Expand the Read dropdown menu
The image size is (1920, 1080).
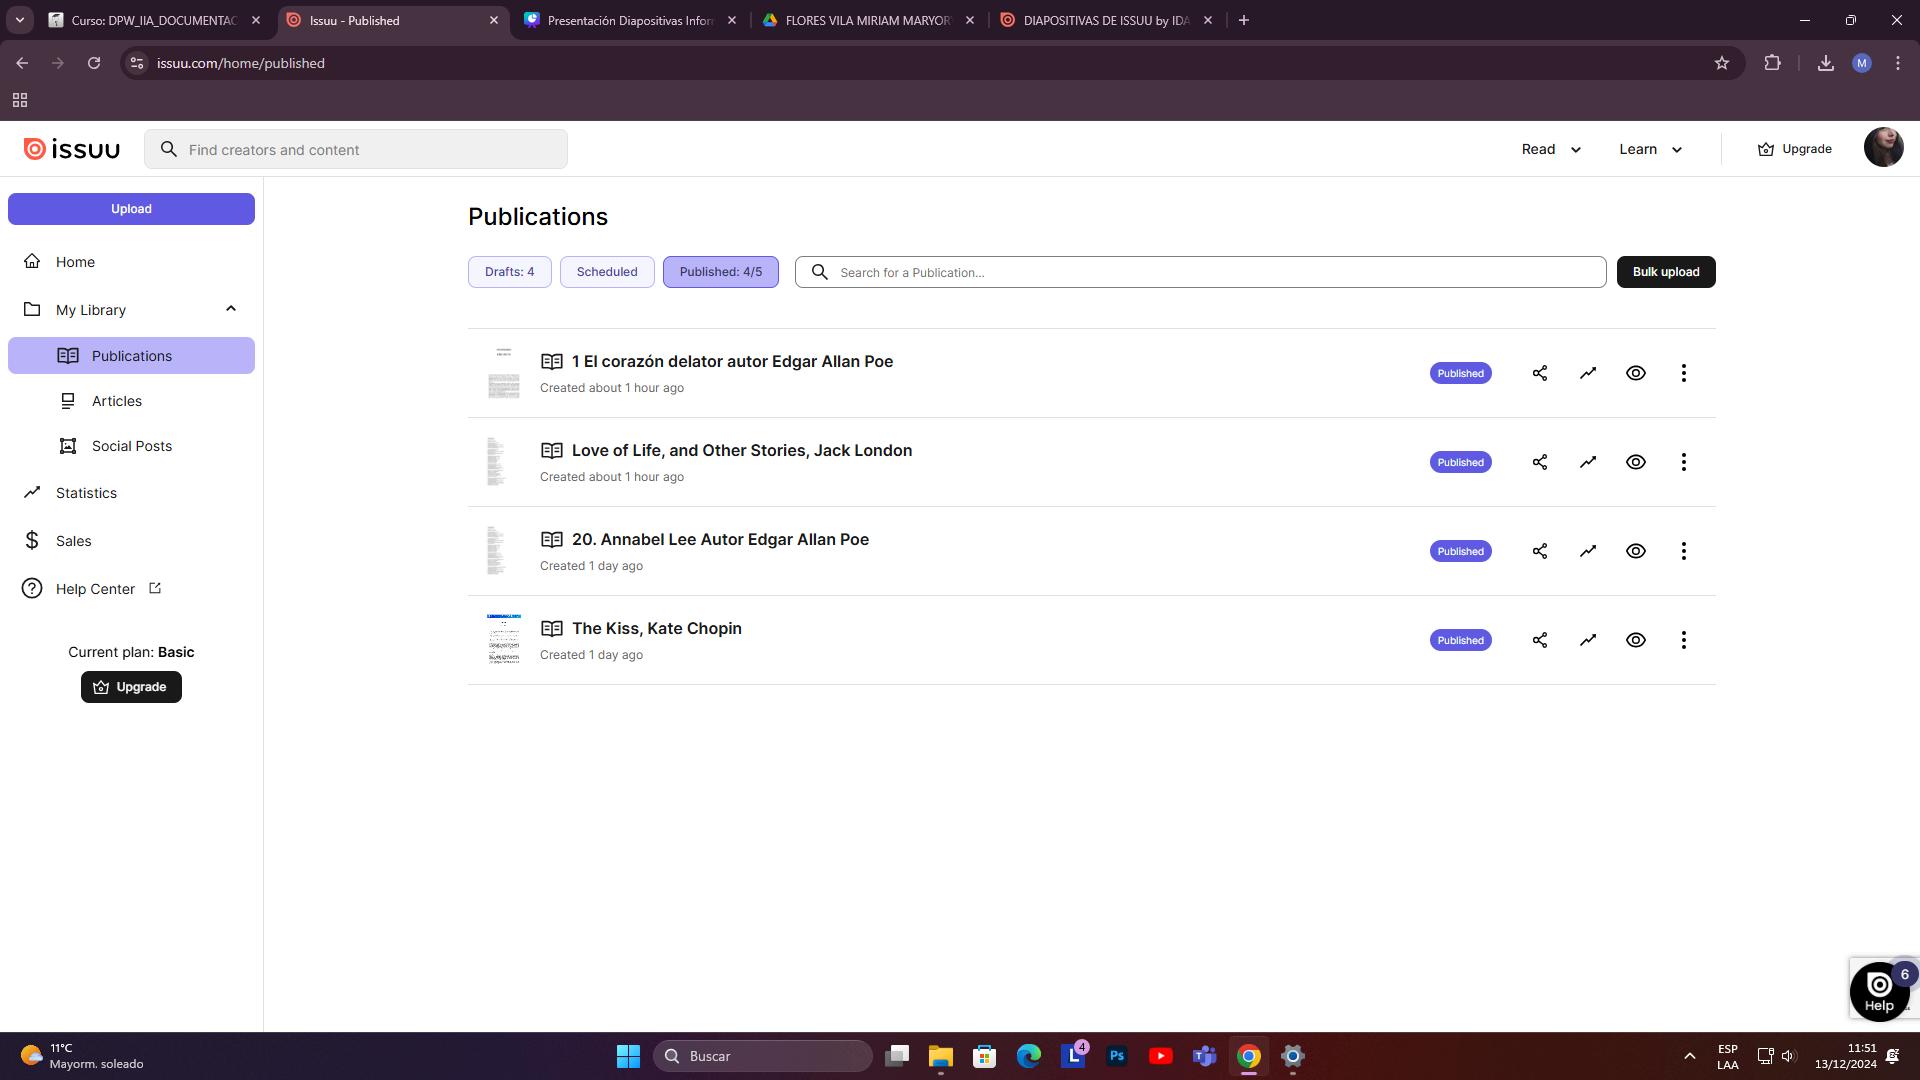pyautogui.click(x=1551, y=149)
